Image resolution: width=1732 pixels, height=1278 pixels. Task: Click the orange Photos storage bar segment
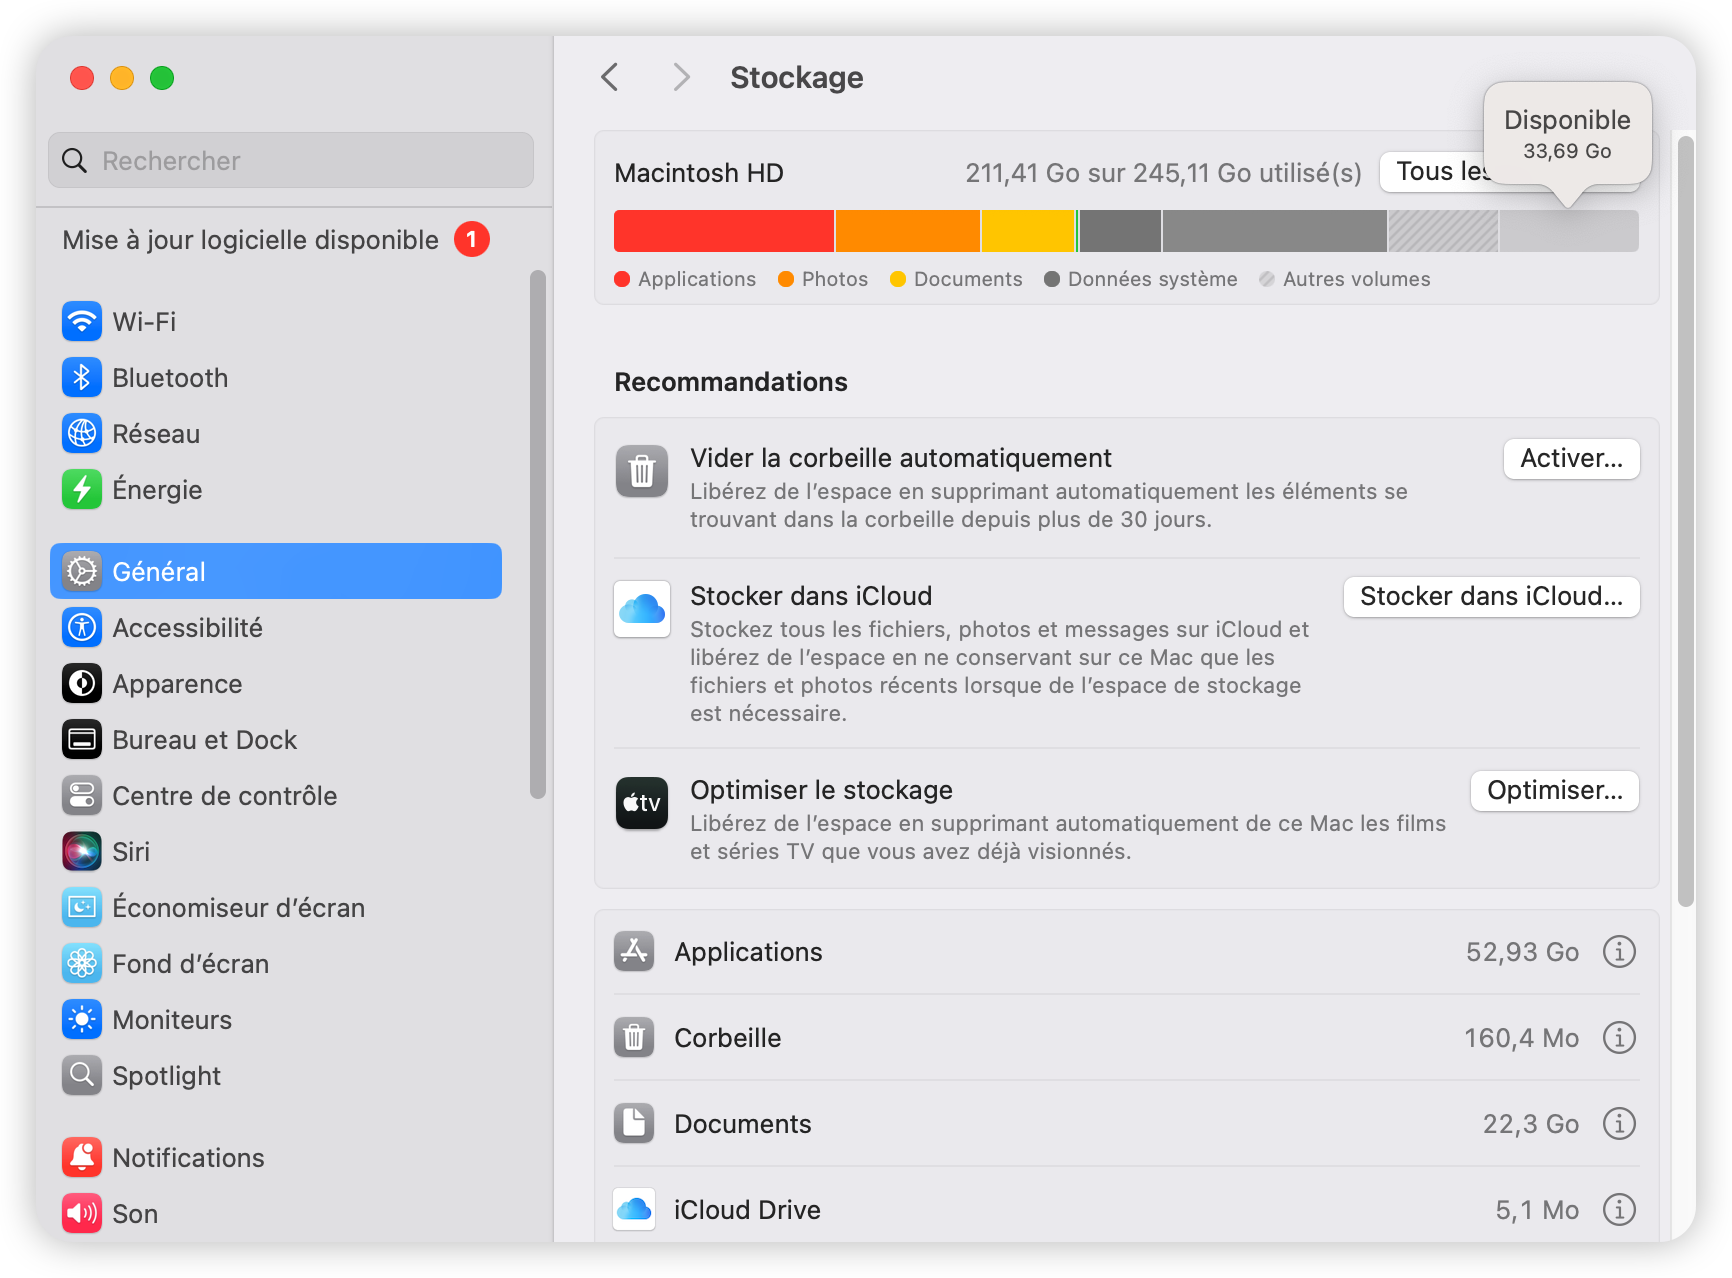(x=908, y=231)
